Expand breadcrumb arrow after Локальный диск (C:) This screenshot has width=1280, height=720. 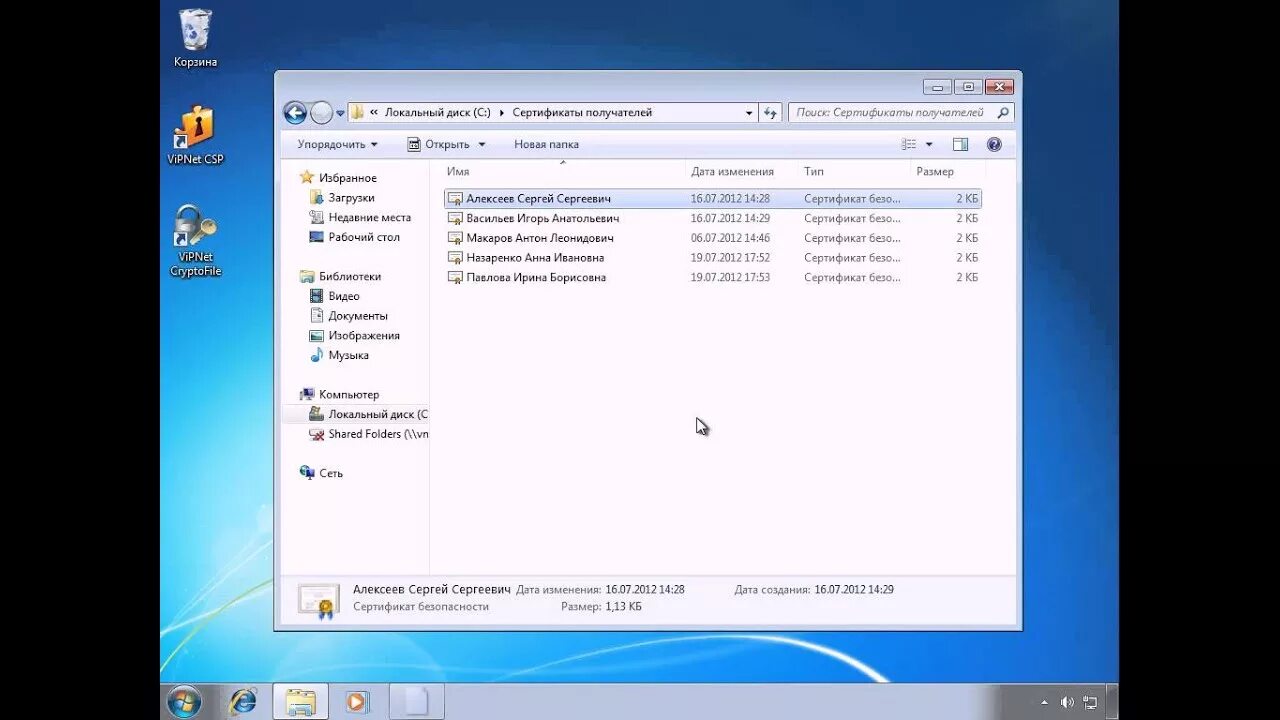tap(501, 113)
